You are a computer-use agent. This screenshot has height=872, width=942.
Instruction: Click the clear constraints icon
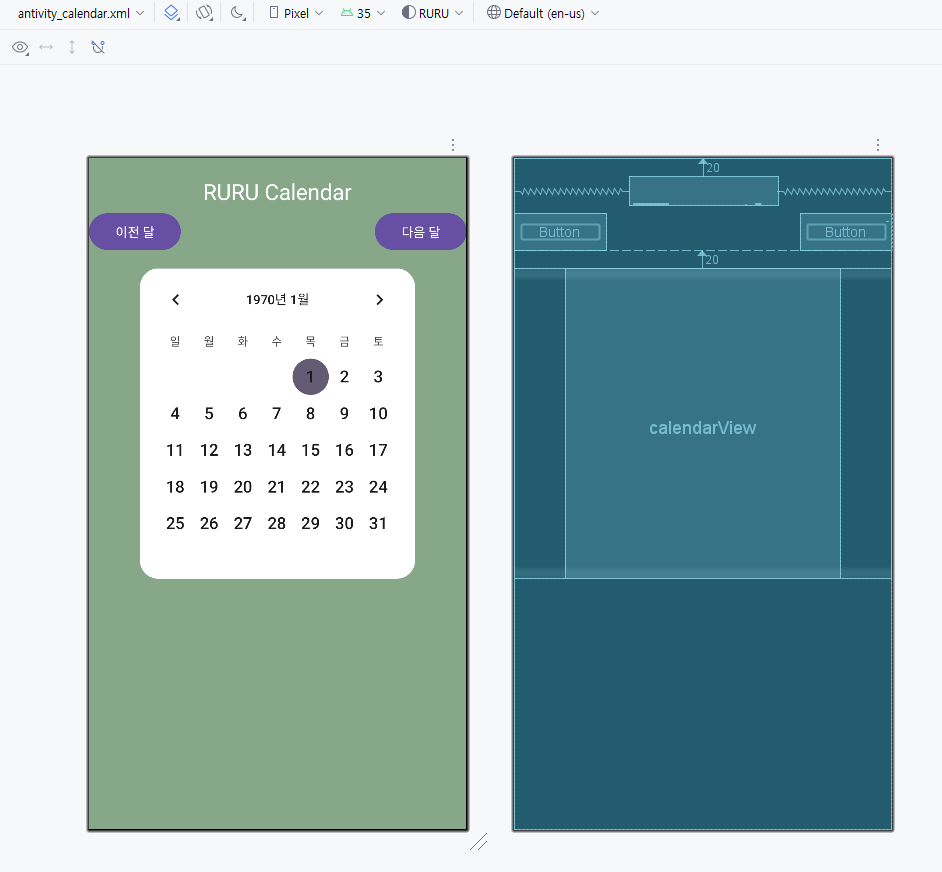(98, 47)
